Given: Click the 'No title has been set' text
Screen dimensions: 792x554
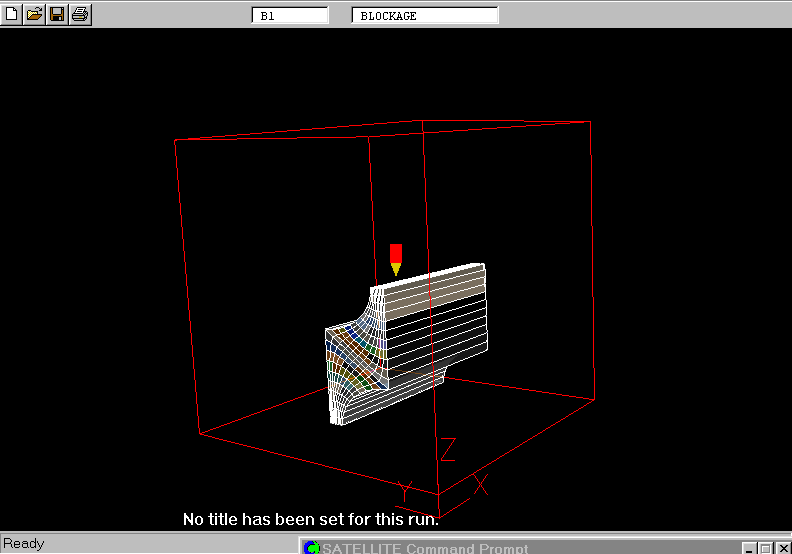Looking at the screenshot, I should (x=310, y=519).
